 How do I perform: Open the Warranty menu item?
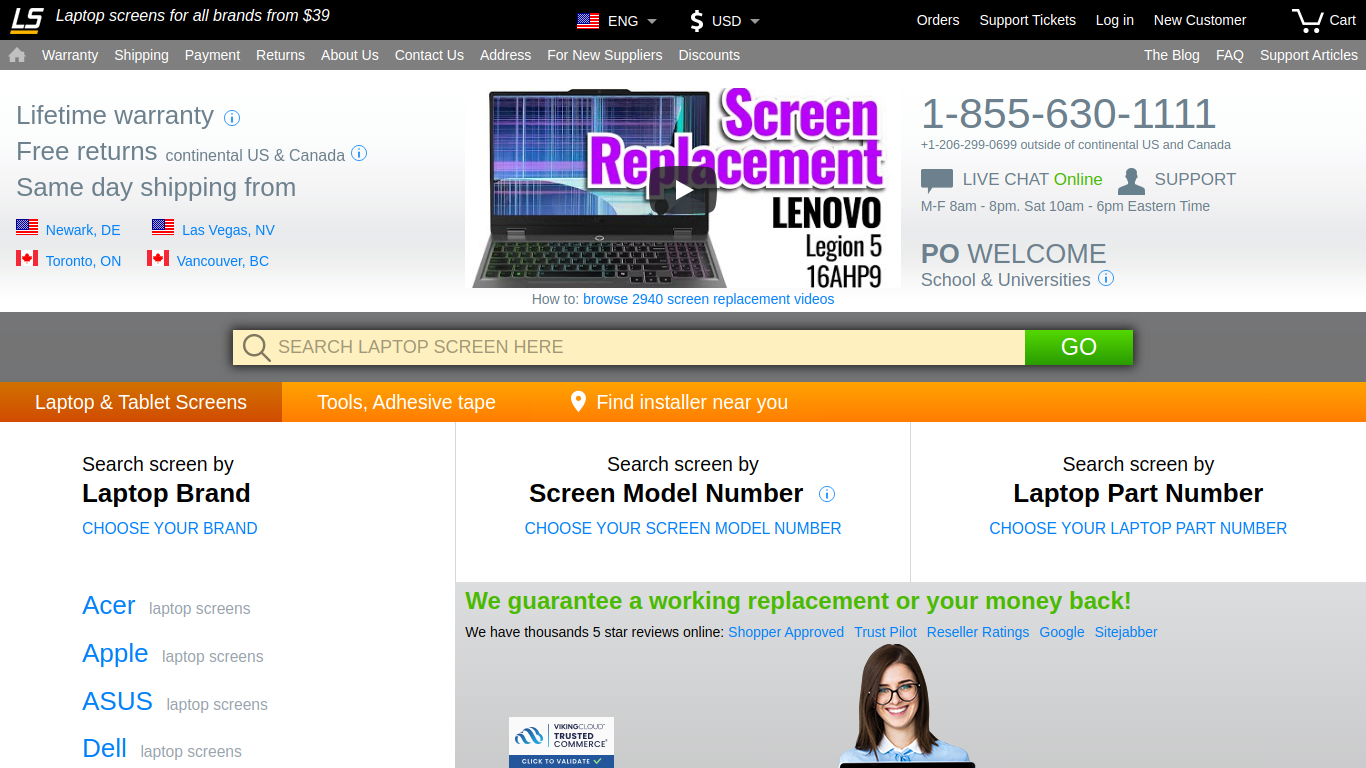point(70,55)
